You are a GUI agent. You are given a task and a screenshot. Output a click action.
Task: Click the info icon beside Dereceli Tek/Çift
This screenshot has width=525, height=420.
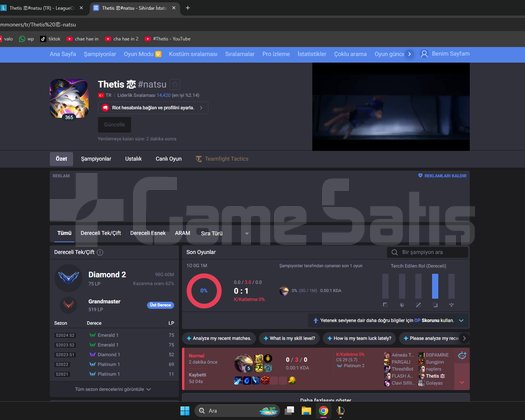pyautogui.click(x=100, y=252)
